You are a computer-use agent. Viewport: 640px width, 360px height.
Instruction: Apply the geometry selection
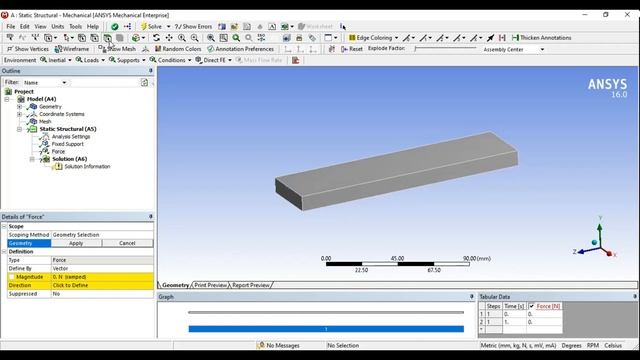point(76,243)
